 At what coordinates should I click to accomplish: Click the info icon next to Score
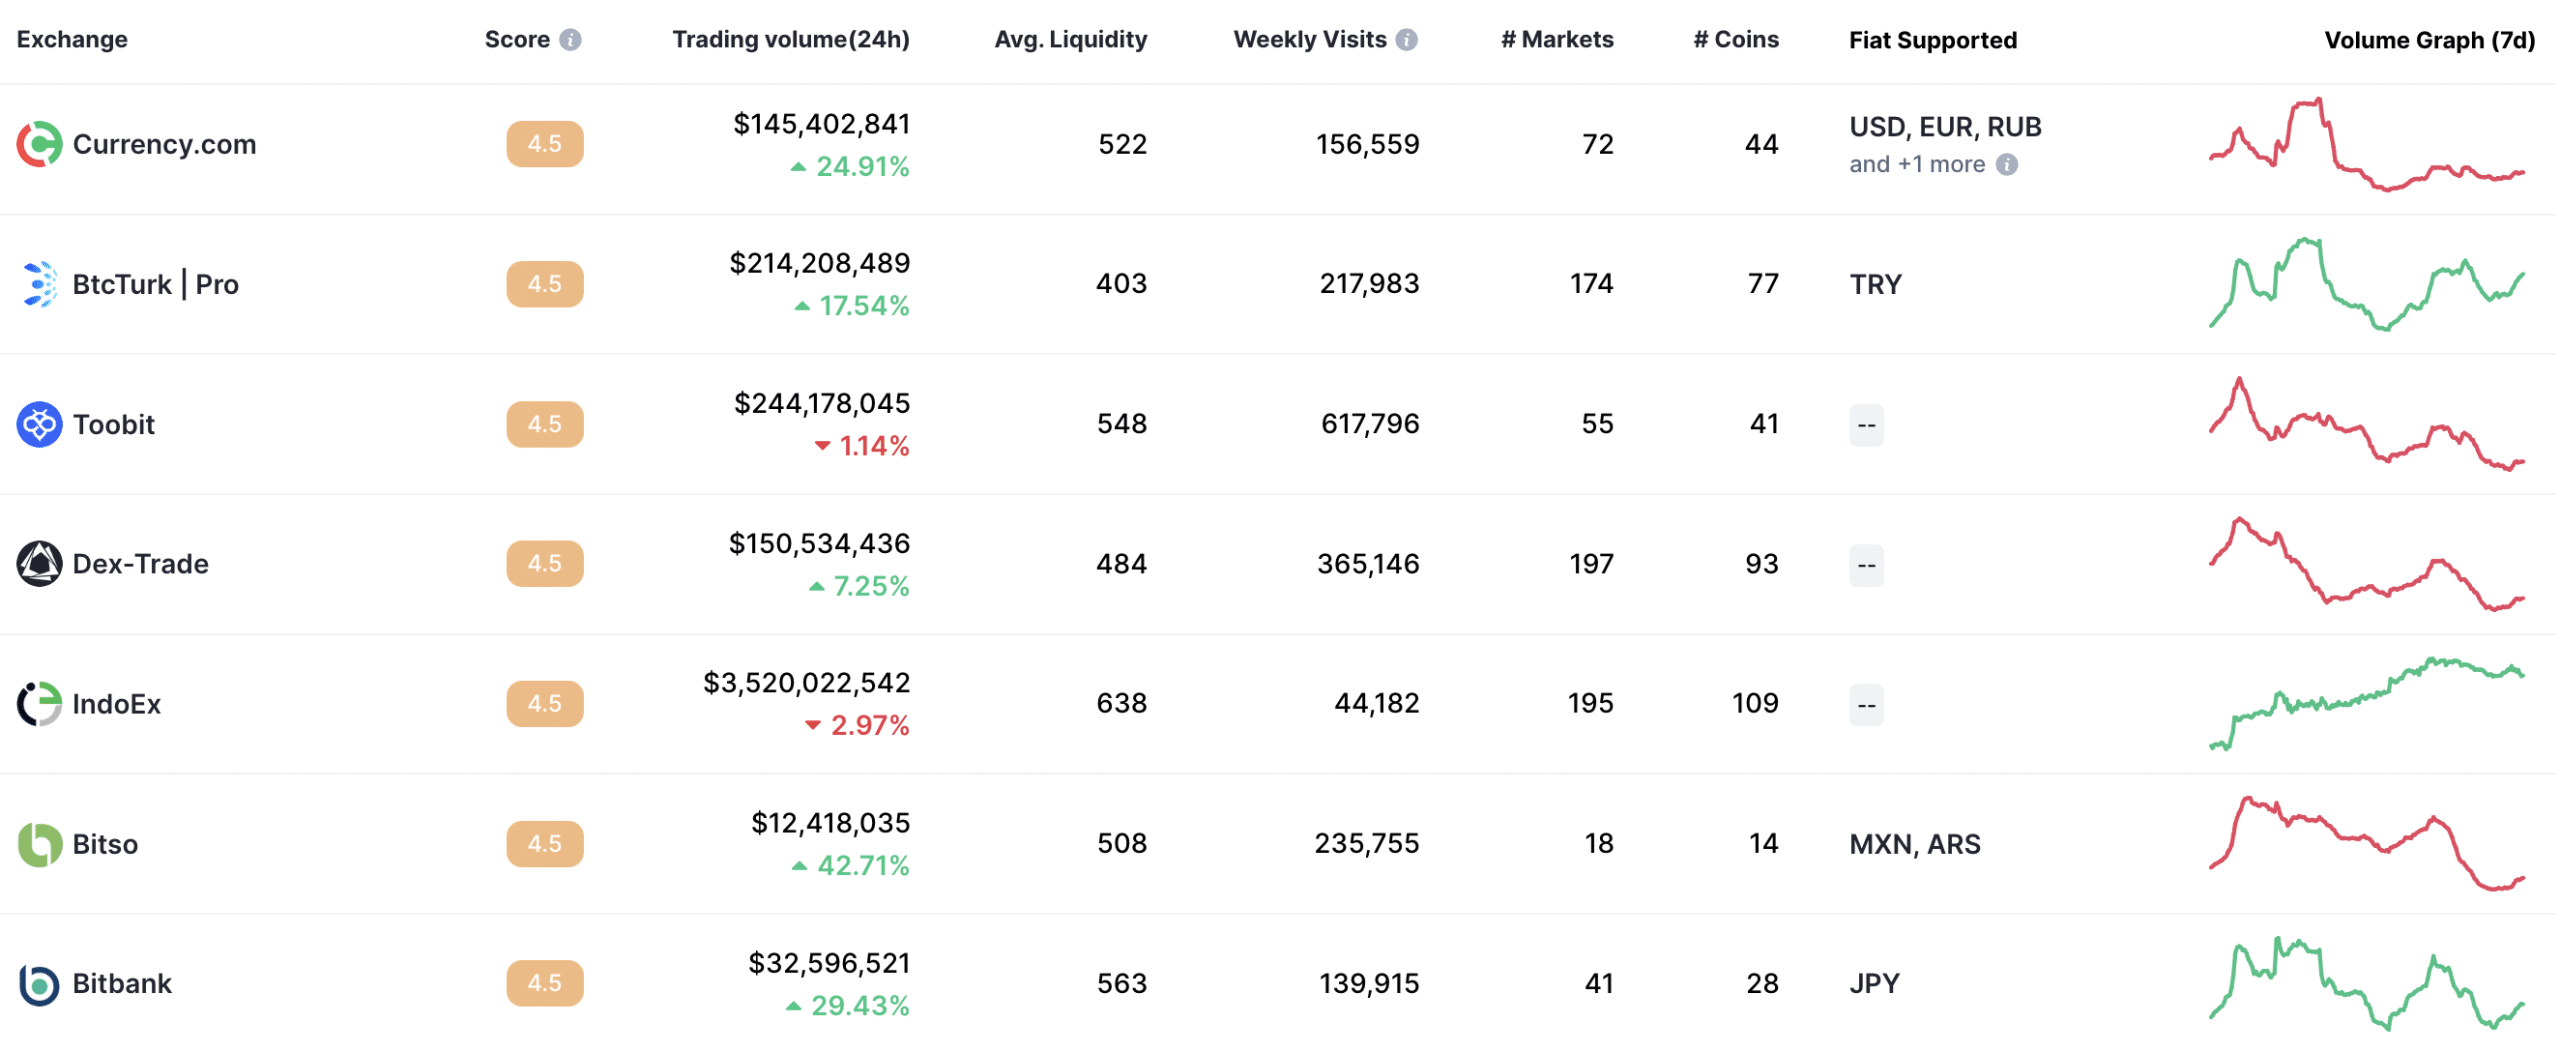(x=570, y=40)
